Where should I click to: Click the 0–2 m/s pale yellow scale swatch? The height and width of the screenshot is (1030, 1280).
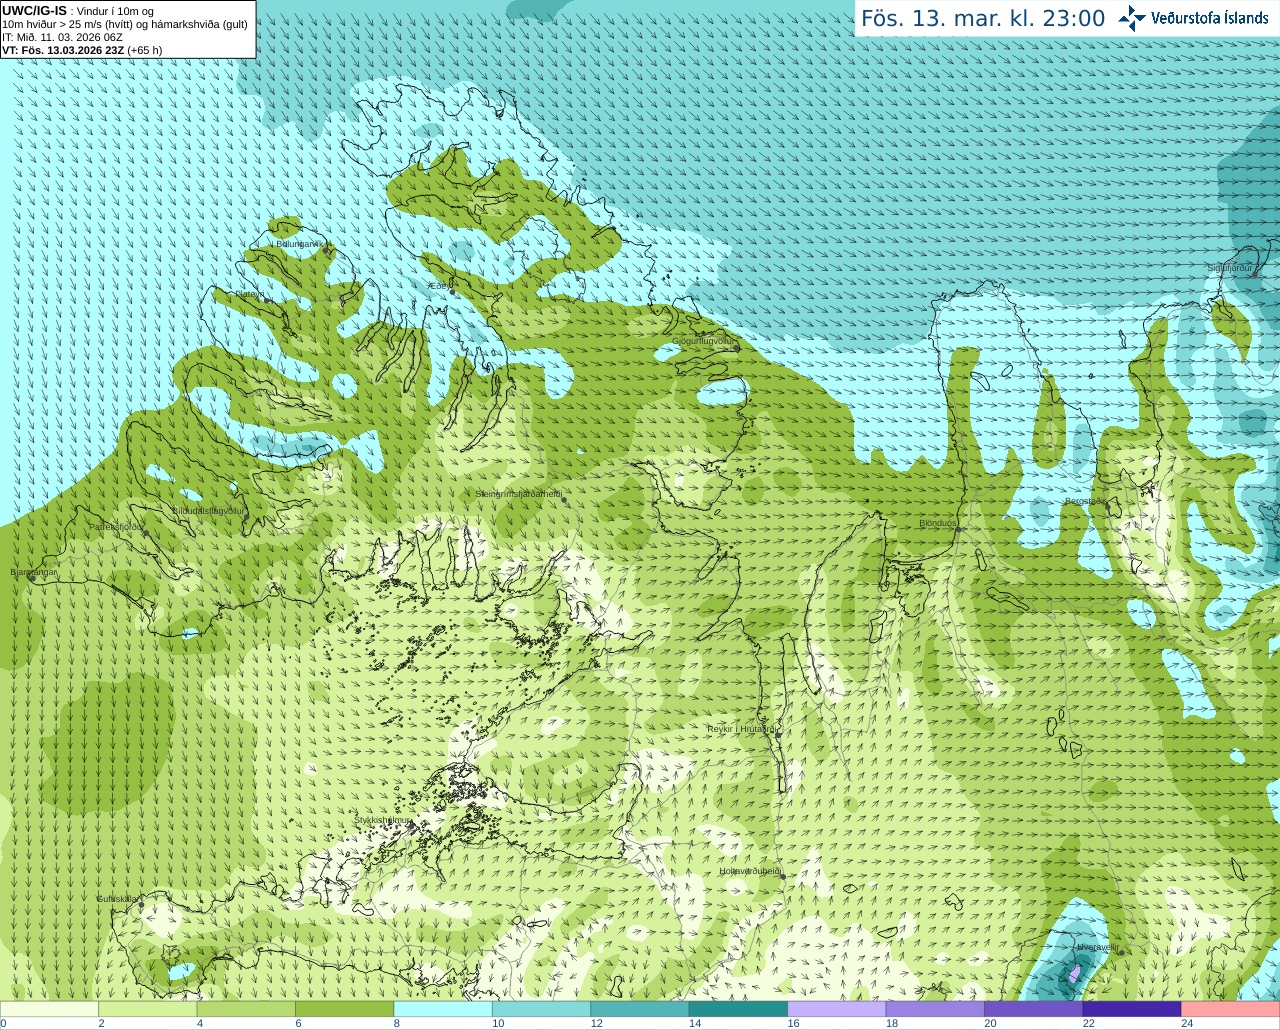49,1009
